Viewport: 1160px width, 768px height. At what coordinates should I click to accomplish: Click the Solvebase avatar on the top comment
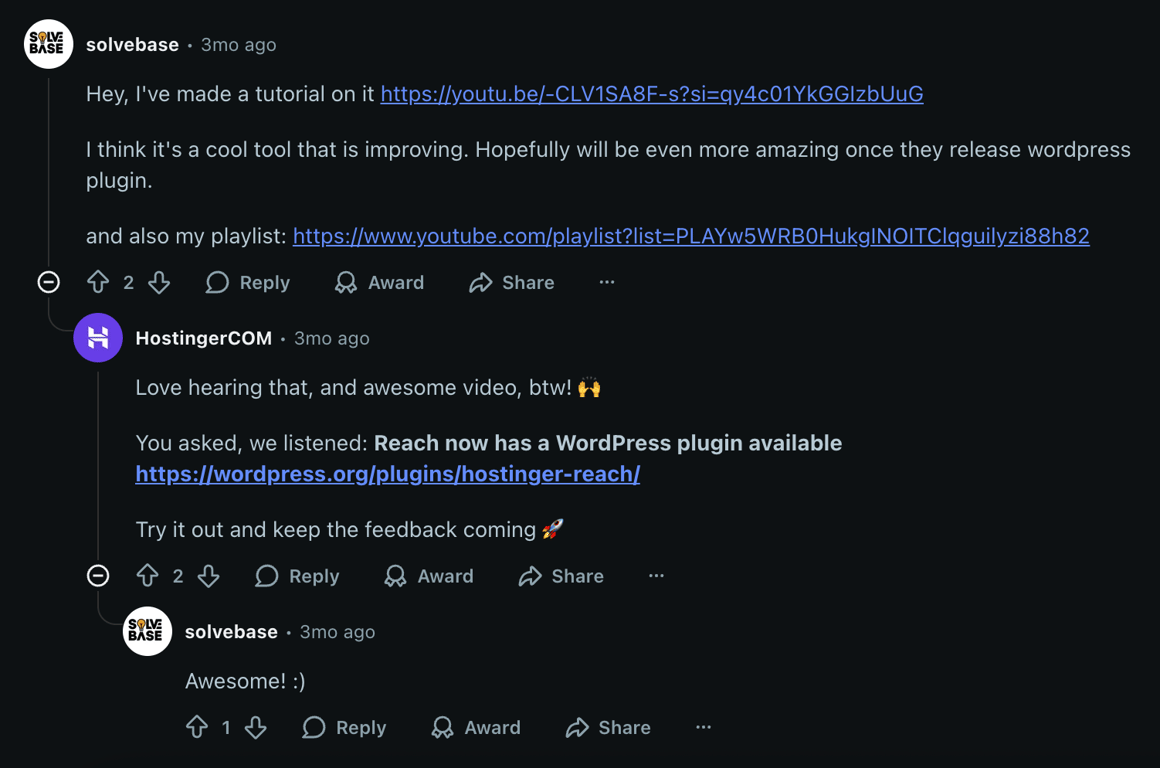[48, 44]
